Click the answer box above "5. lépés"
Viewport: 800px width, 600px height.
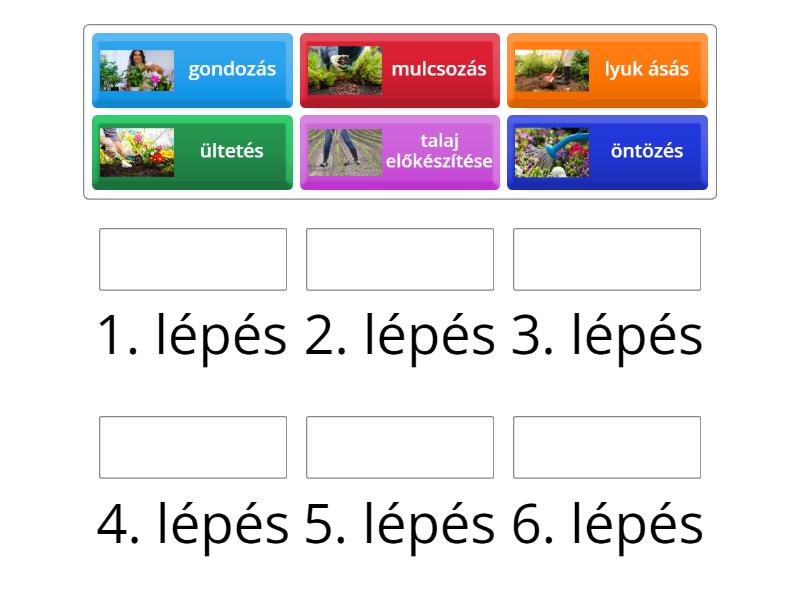[x=400, y=447]
